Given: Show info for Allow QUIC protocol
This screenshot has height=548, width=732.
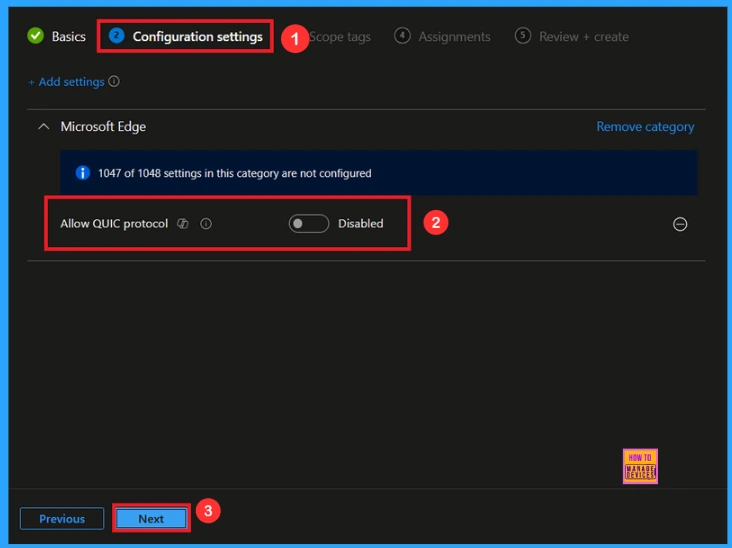Looking at the screenshot, I should (206, 224).
